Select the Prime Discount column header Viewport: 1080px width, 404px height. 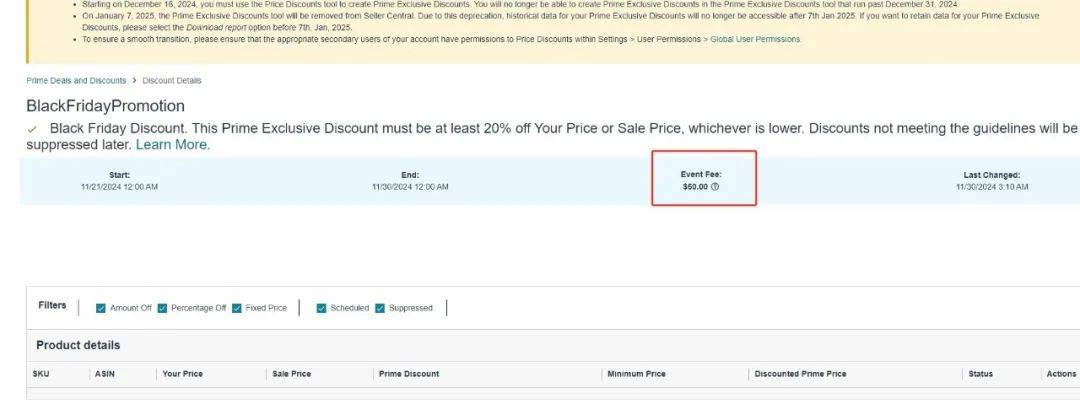409,374
